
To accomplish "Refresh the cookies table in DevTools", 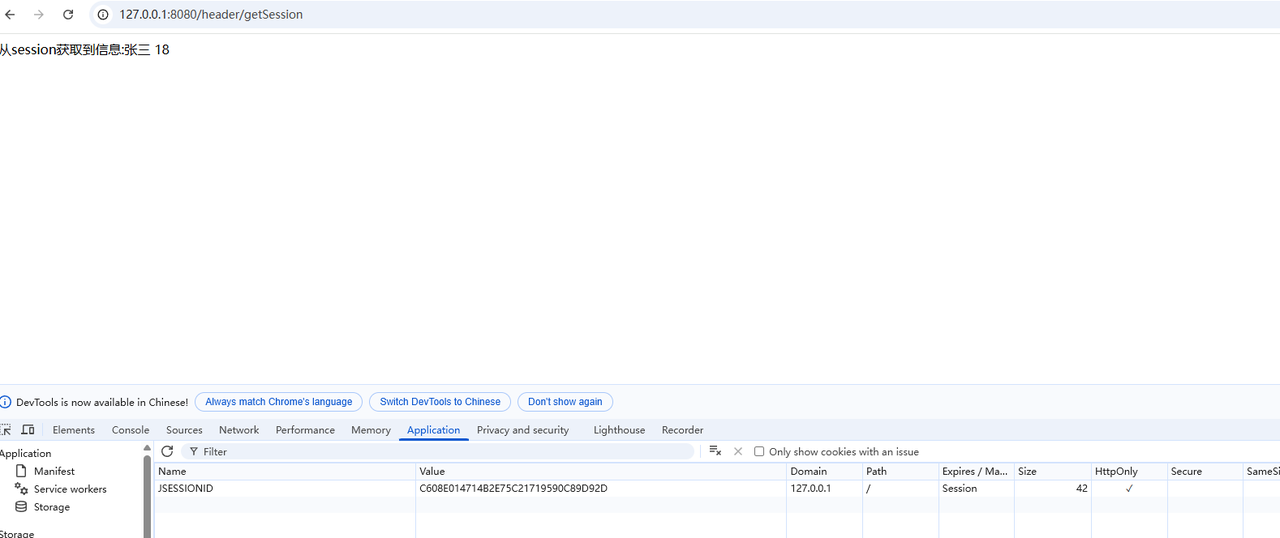I will pyautogui.click(x=167, y=452).
